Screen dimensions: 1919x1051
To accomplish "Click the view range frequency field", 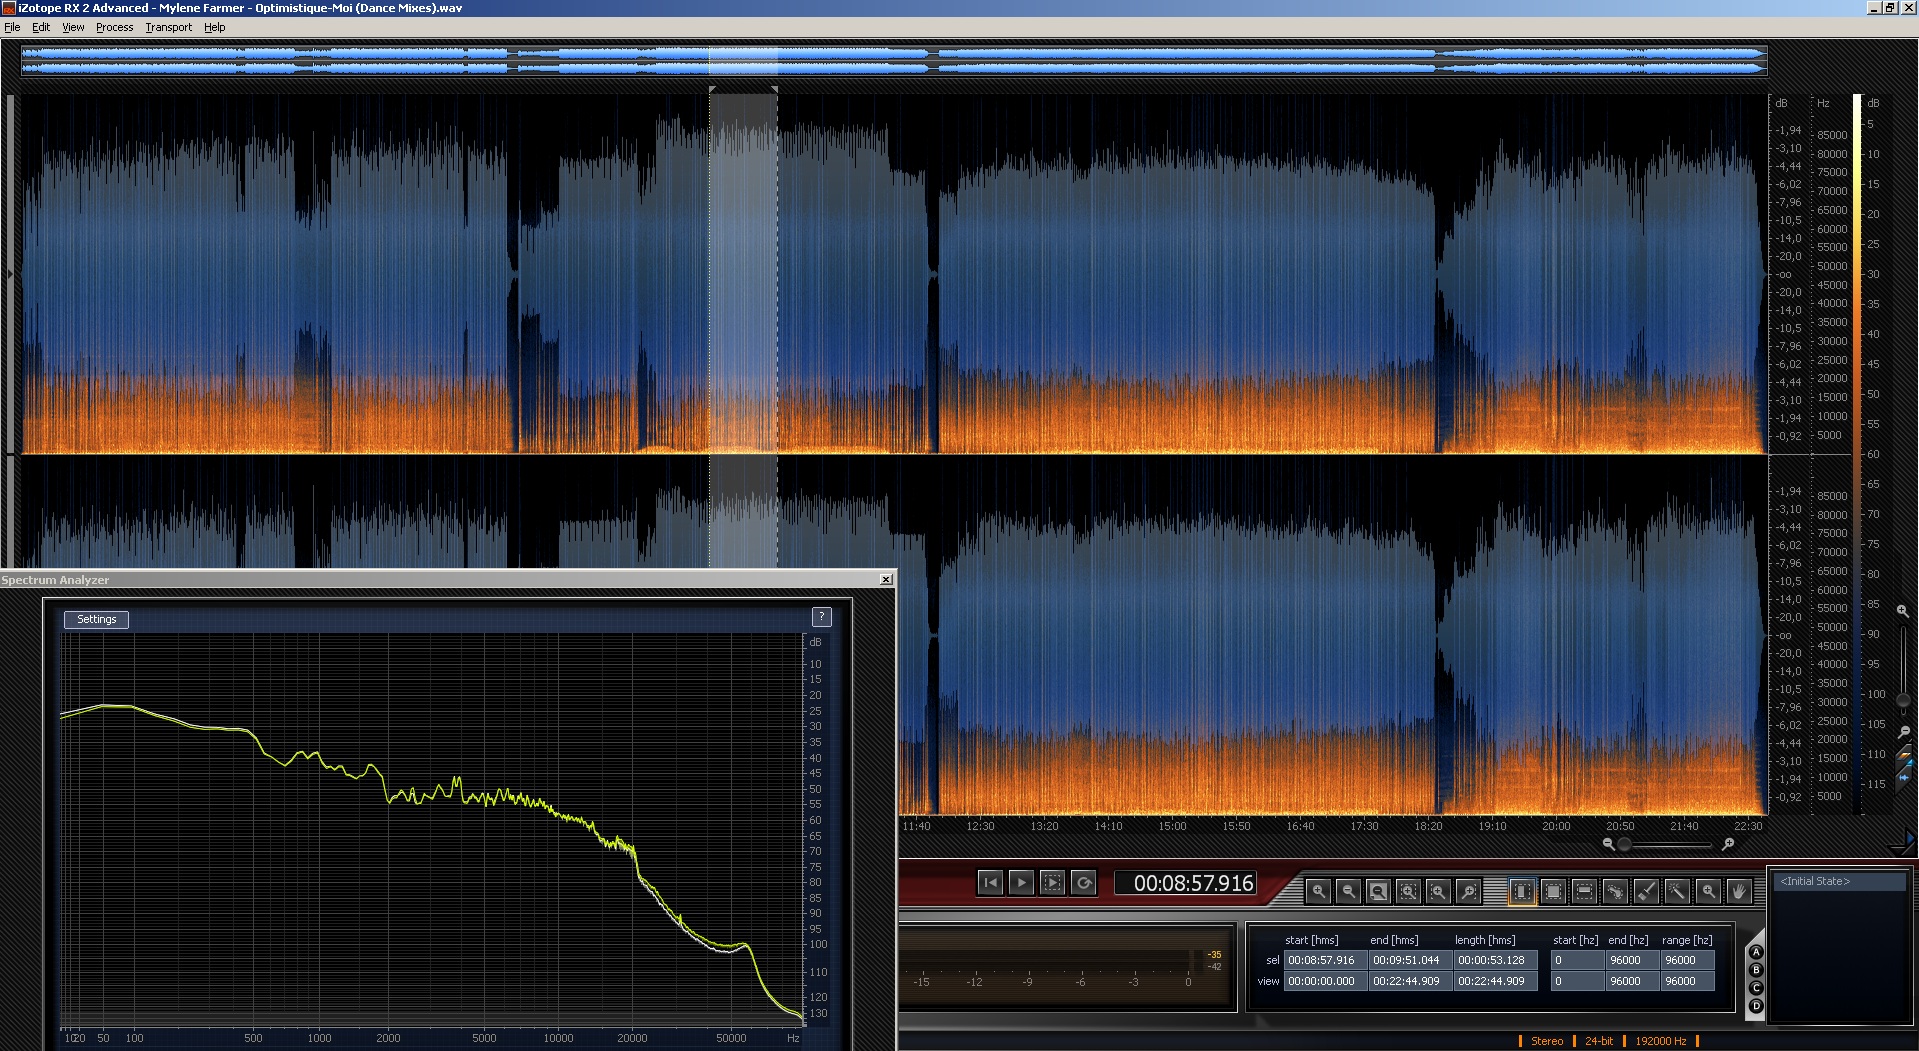I will tap(1687, 981).
